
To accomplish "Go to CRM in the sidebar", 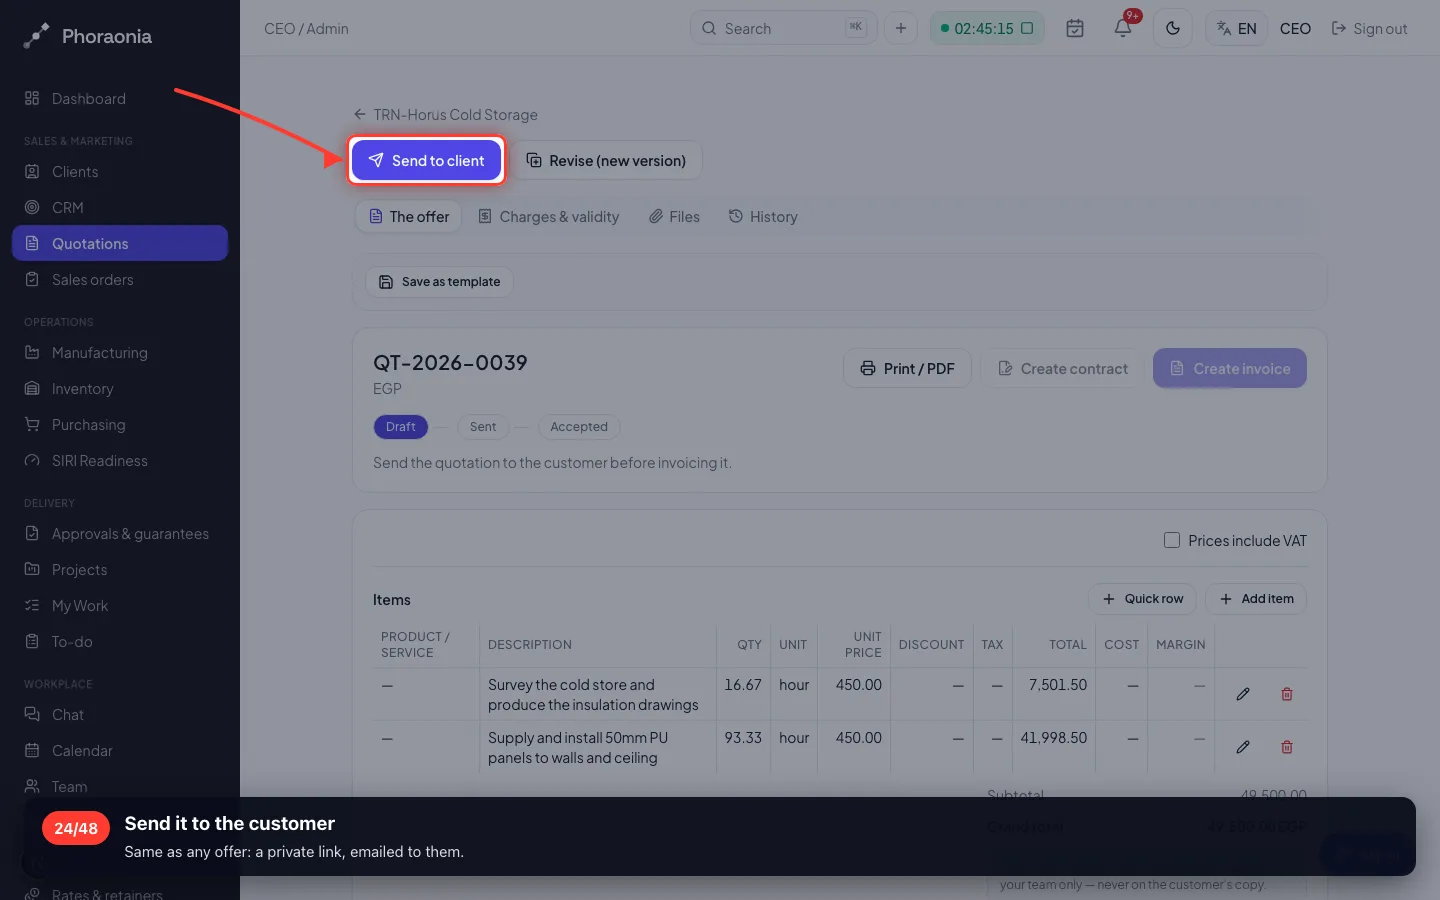I will pyautogui.click(x=120, y=208).
